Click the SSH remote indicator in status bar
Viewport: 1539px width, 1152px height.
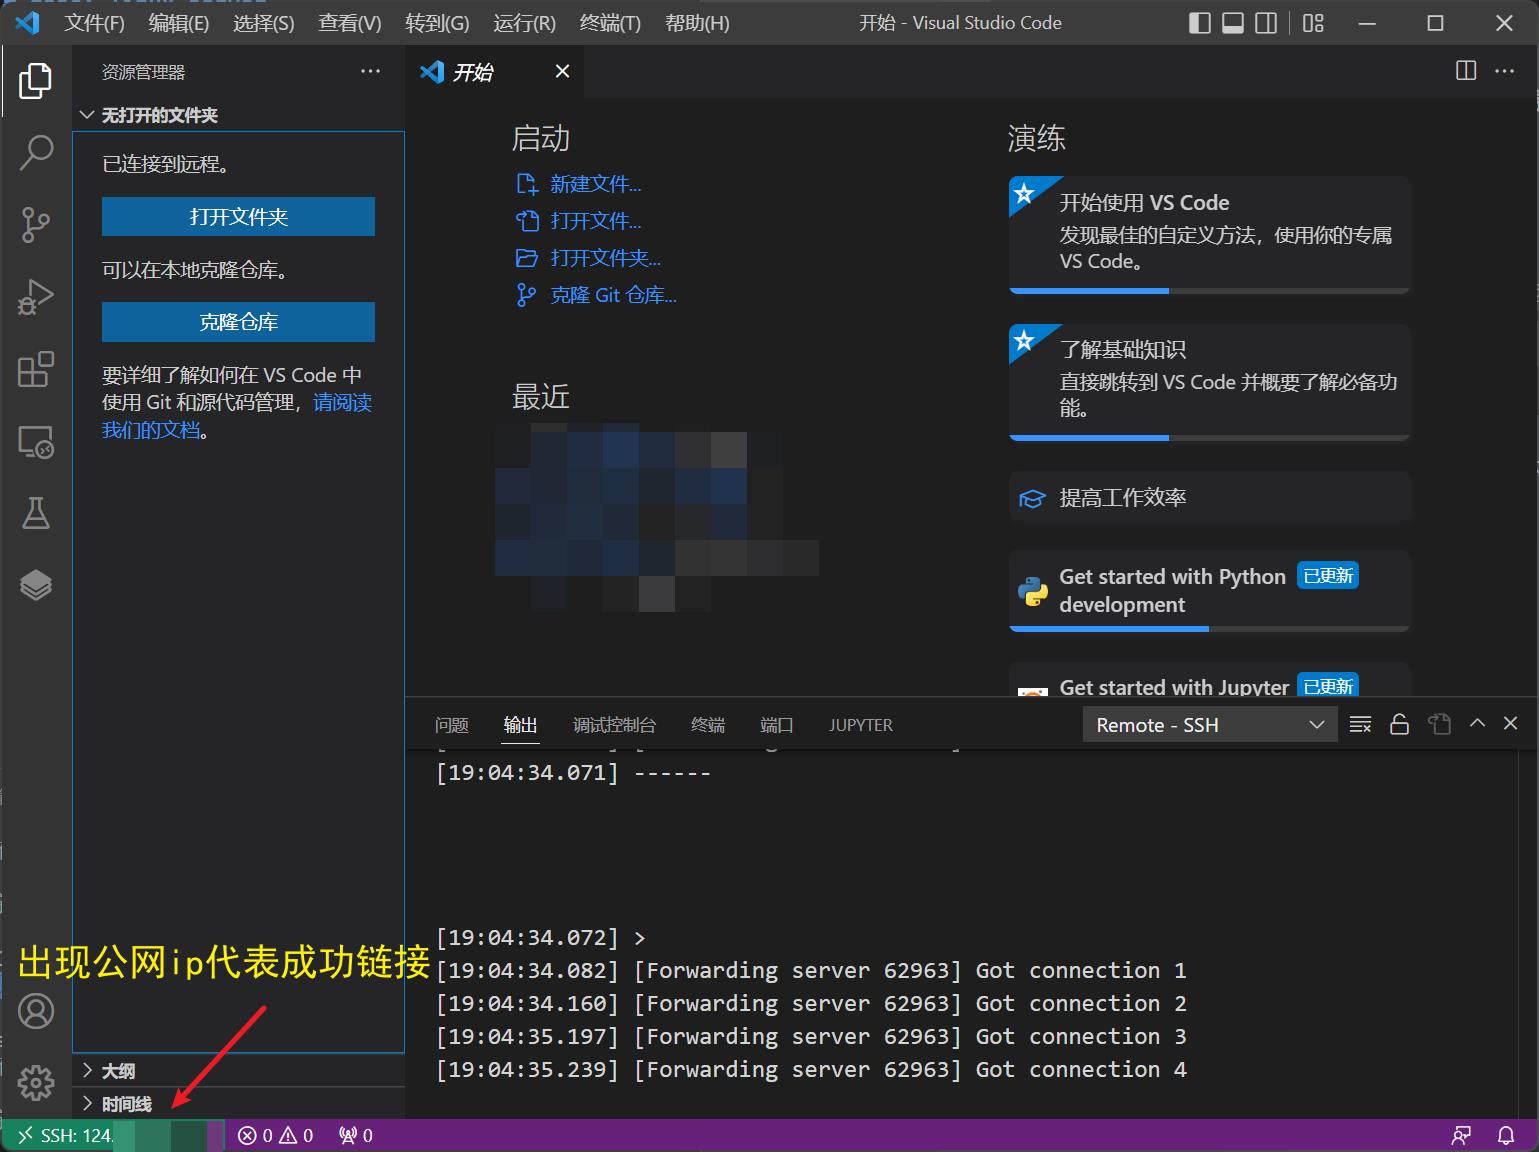[114, 1136]
